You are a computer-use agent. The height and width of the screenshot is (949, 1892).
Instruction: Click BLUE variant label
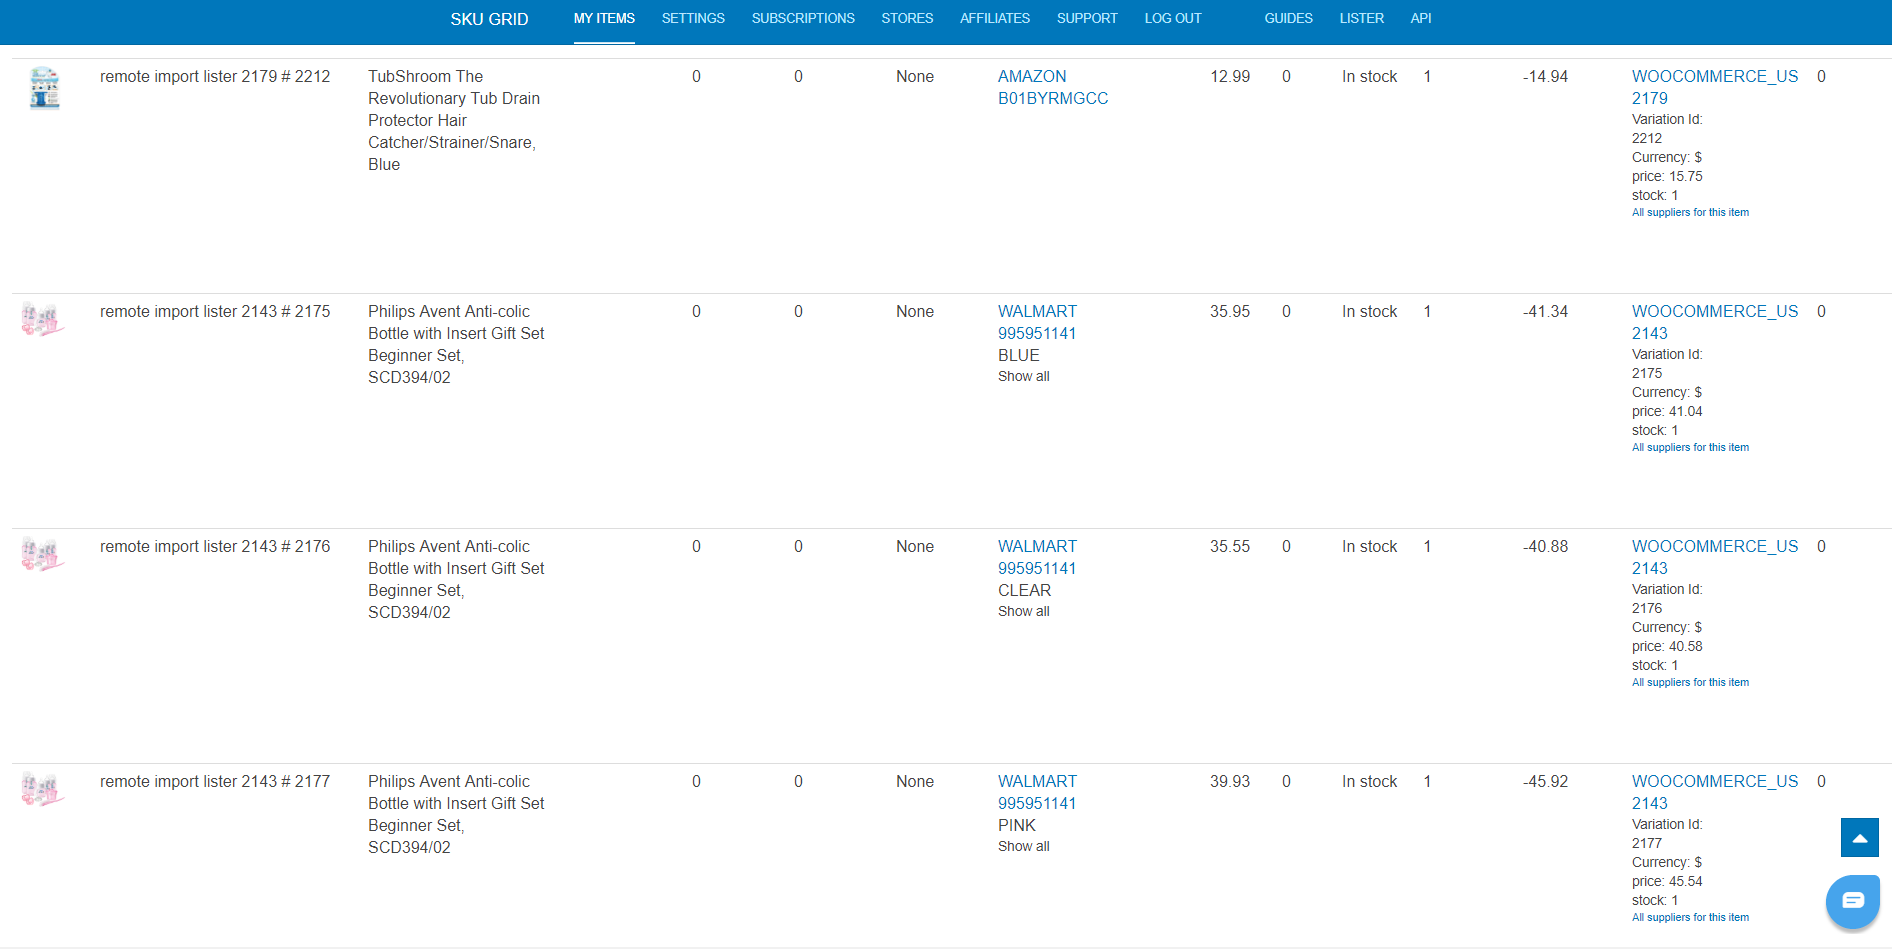point(1019,355)
